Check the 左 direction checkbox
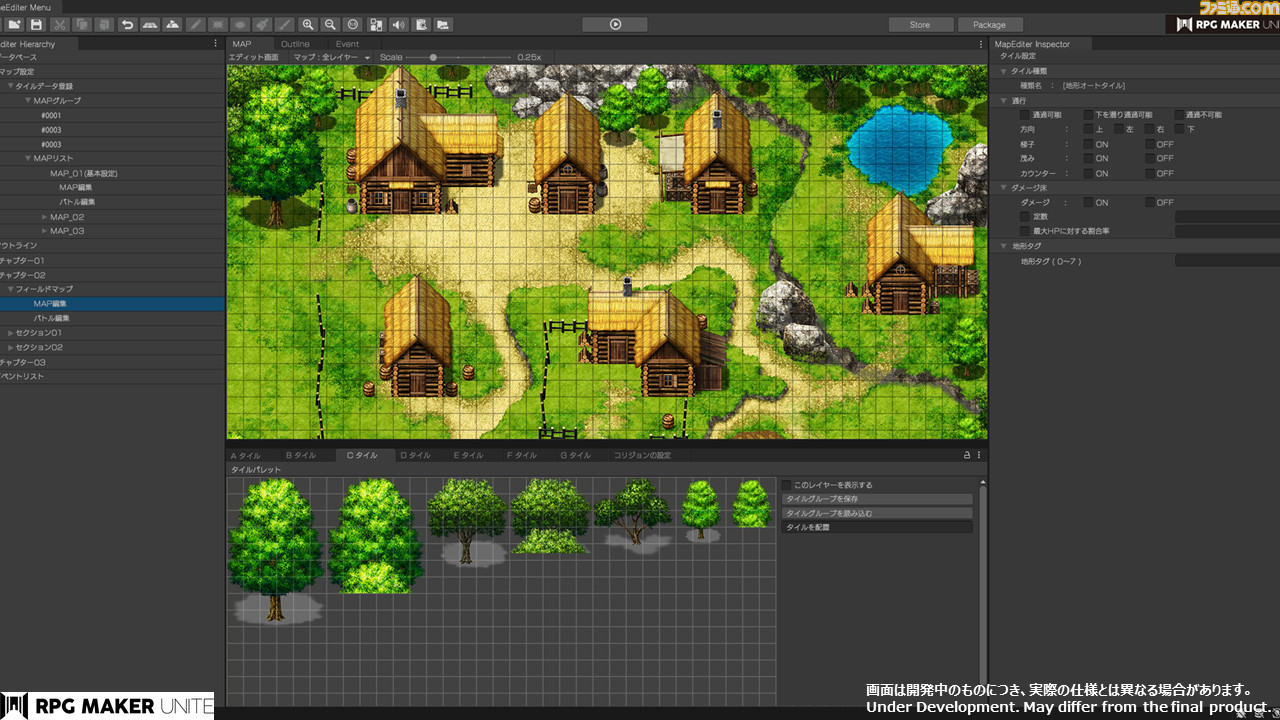 (x=1119, y=129)
